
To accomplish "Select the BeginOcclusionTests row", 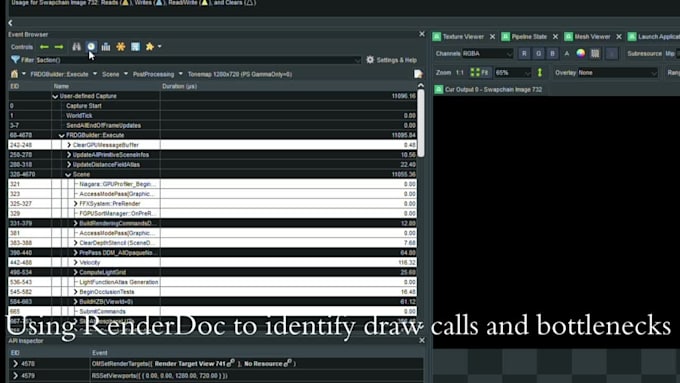I will coord(212,292).
